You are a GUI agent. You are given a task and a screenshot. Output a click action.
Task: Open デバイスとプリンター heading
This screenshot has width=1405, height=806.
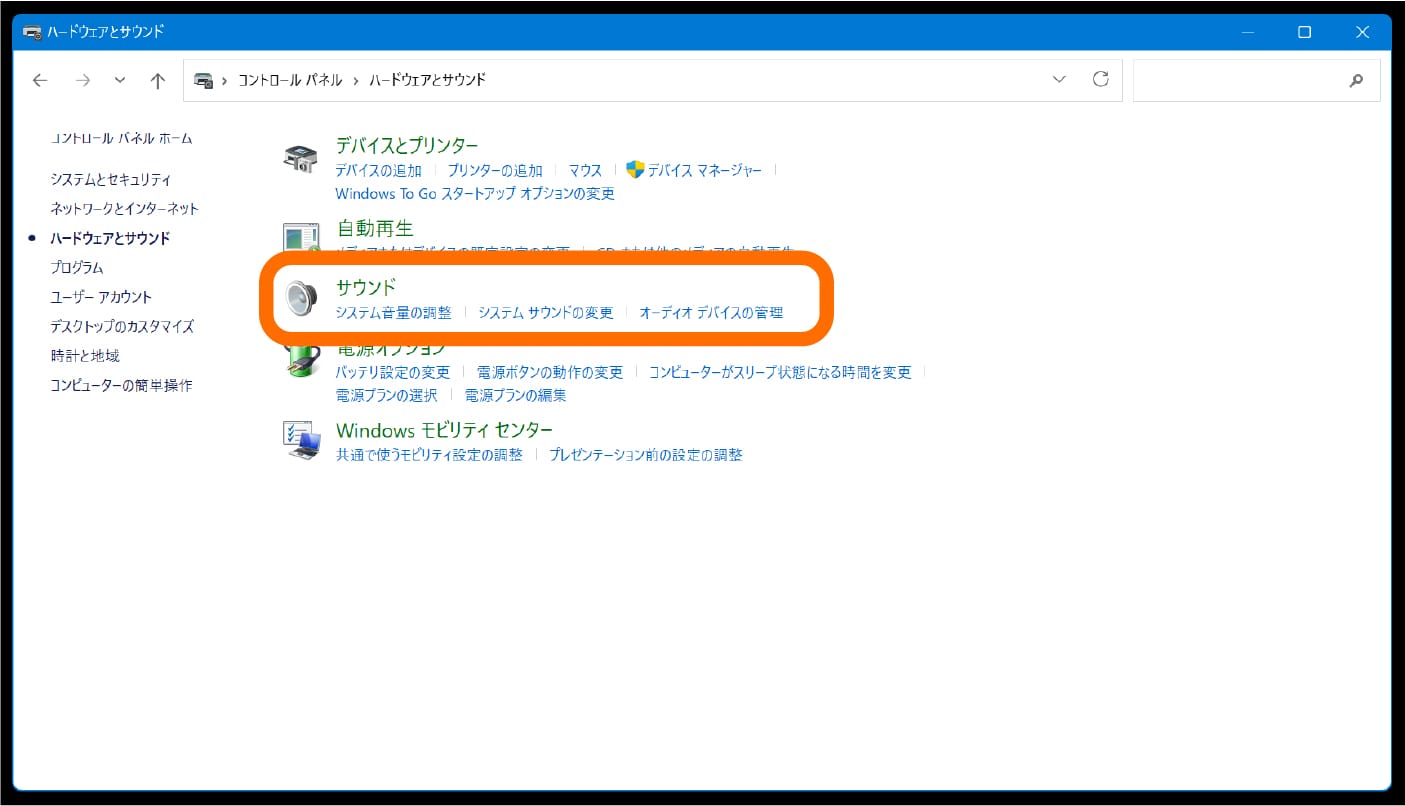click(x=407, y=146)
